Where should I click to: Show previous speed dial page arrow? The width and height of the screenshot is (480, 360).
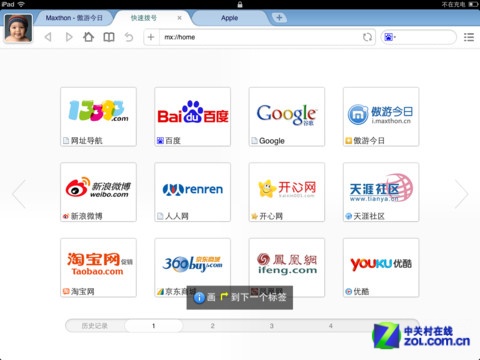(x=19, y=194)
